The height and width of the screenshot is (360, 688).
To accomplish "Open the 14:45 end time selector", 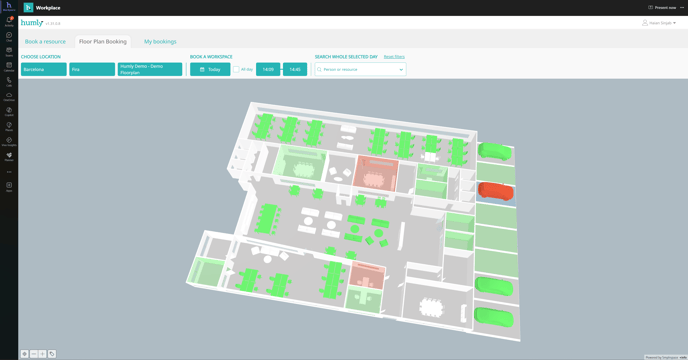I will 295,69.
